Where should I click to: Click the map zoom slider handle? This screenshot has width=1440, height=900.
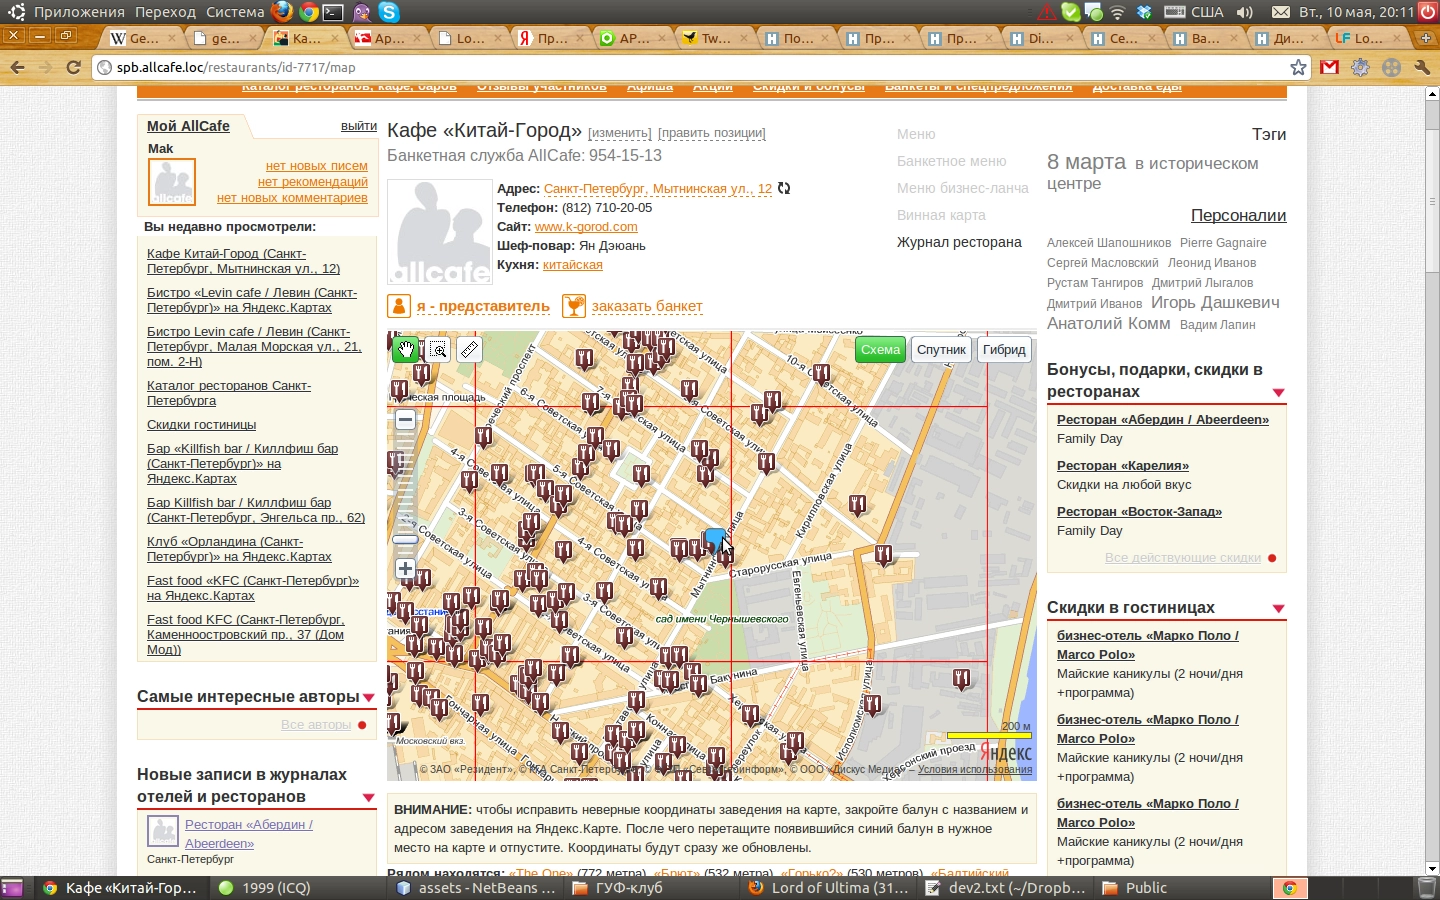pyautogui.click(x=405, y=539)
